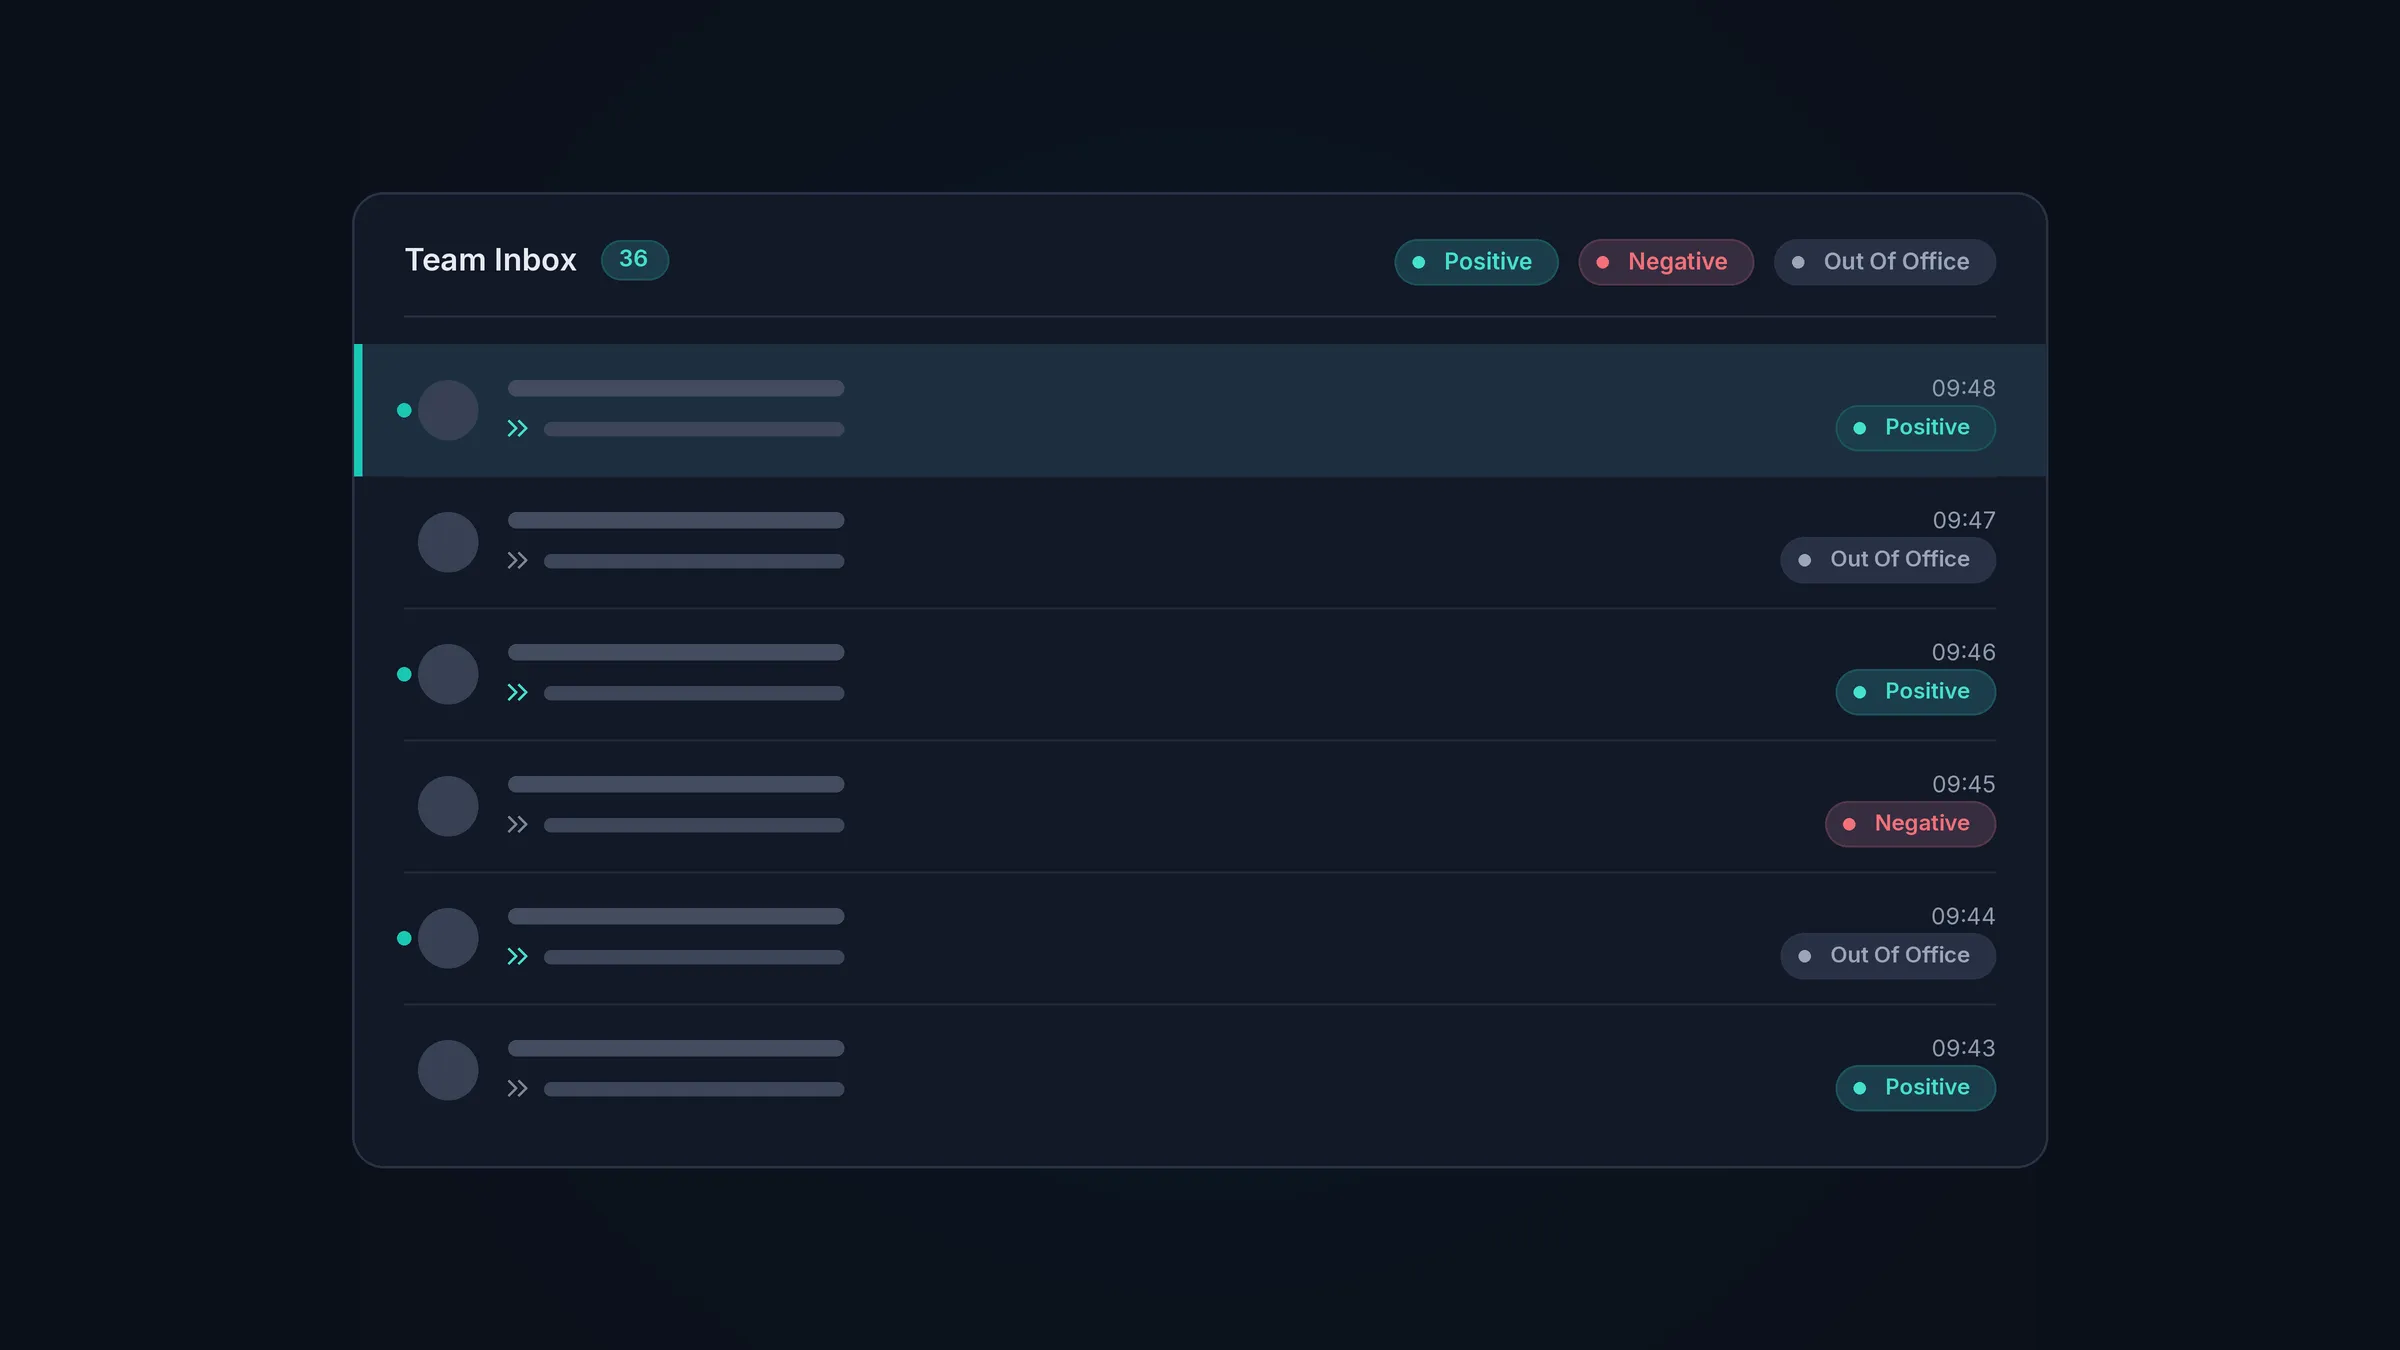2400x1350 pixels.
Task: Open preview line of 09:48 message
Action: tap(694, 429)
